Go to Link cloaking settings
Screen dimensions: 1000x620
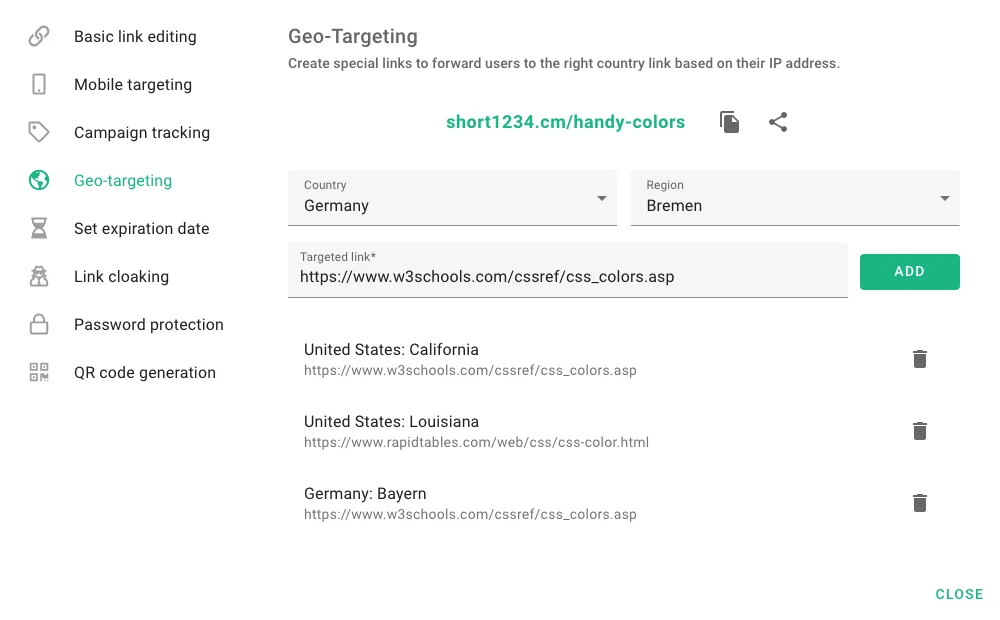coord(121,277)
